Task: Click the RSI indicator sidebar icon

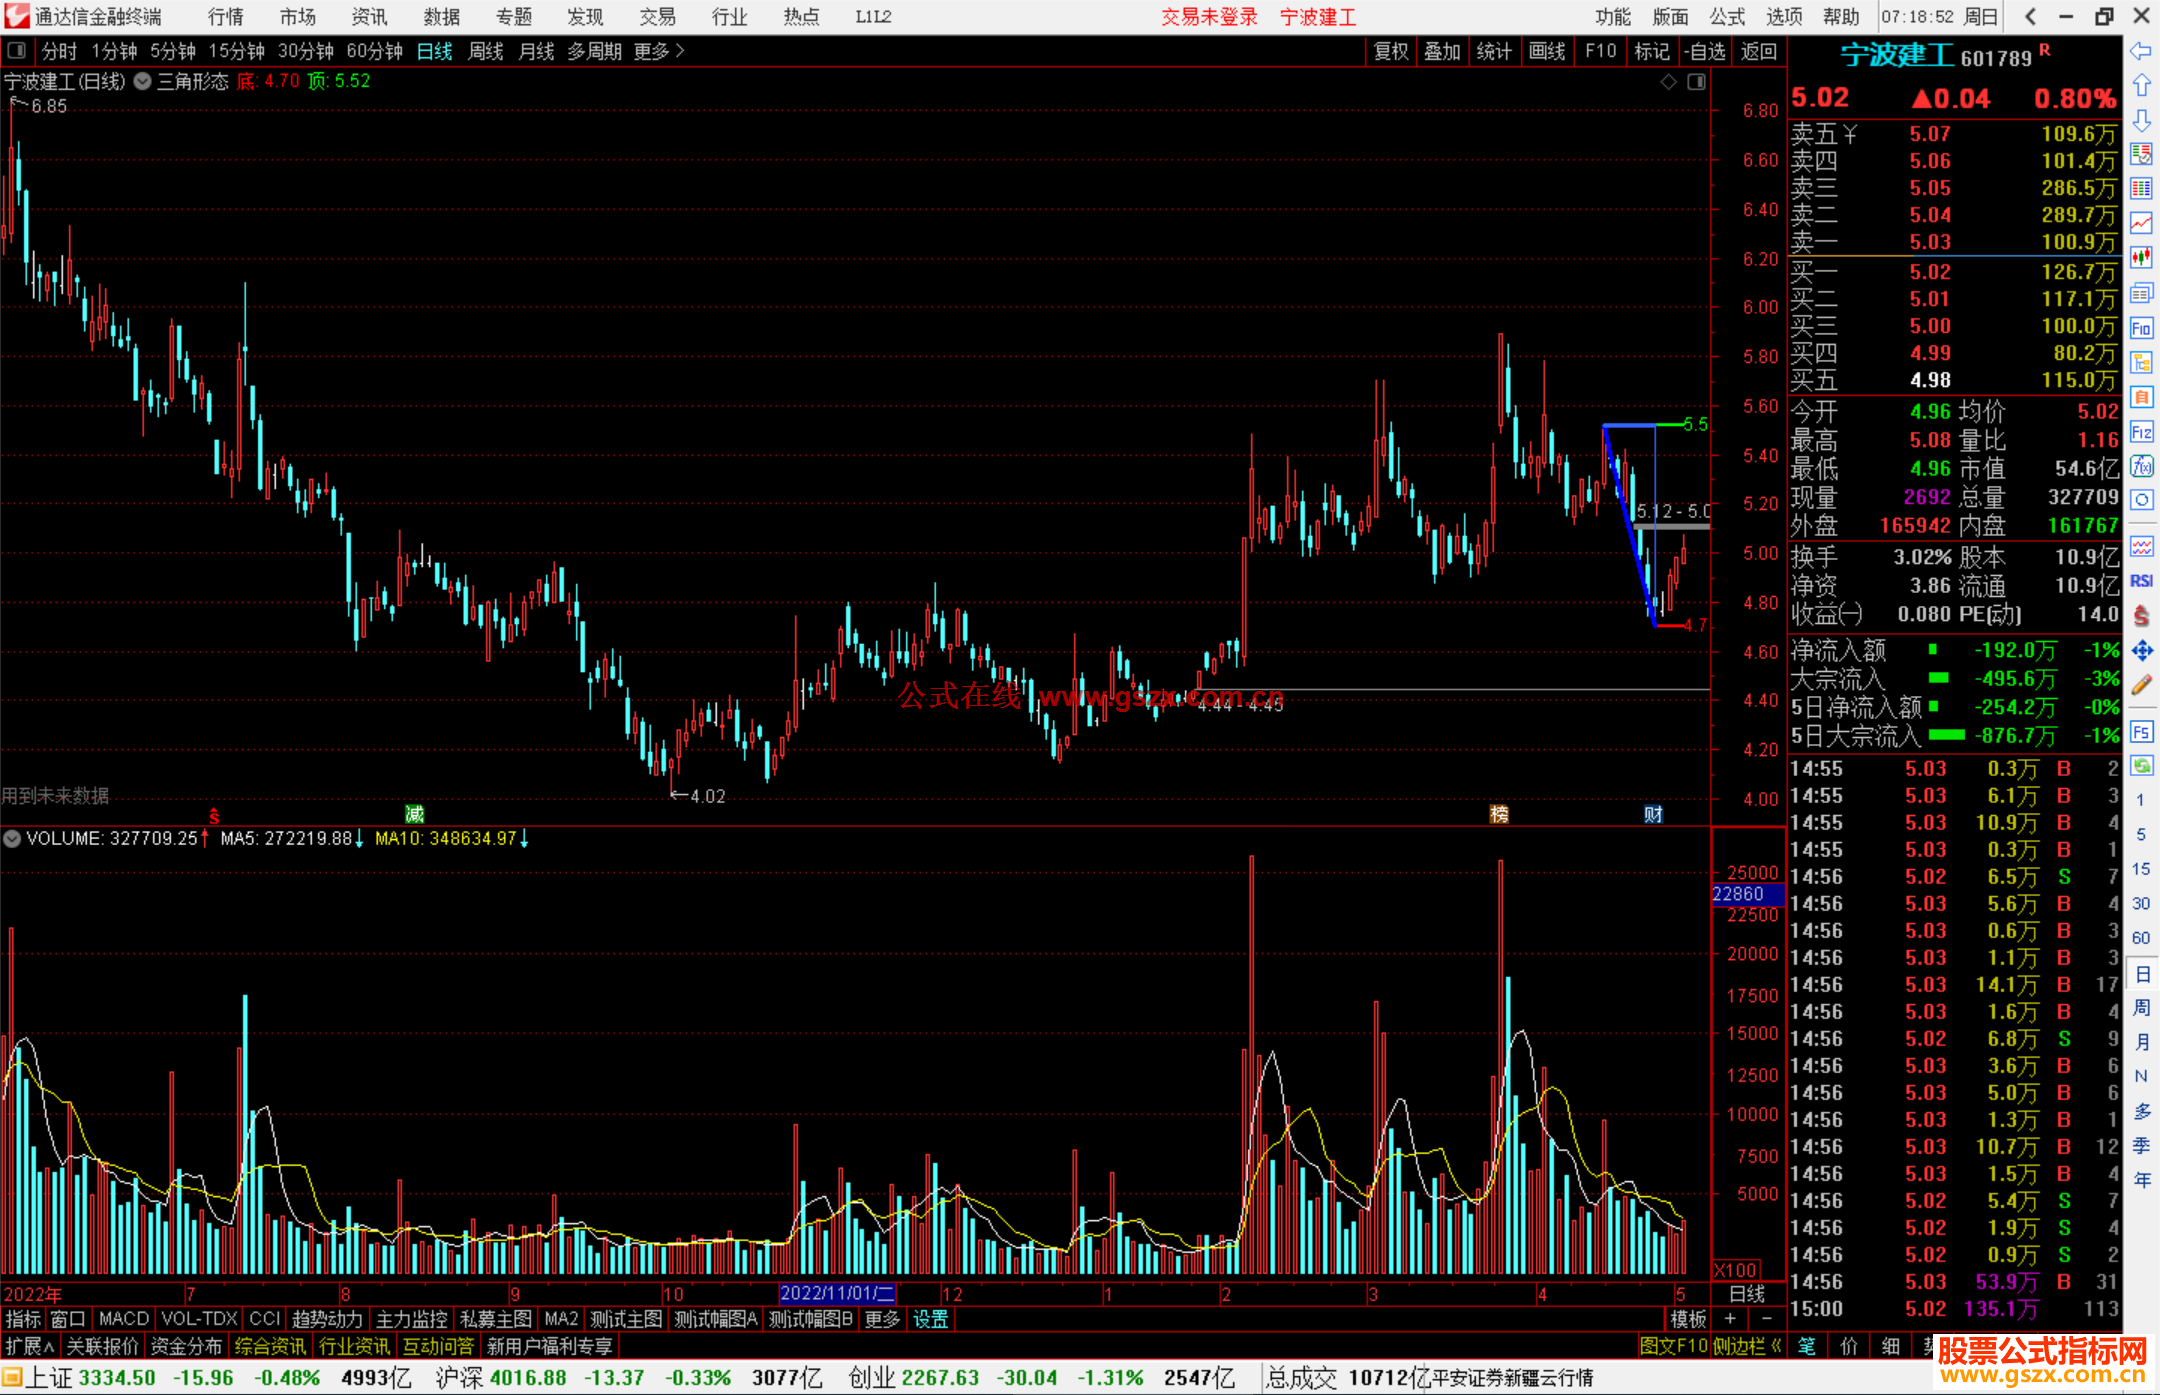Action: click(2141, 581)
